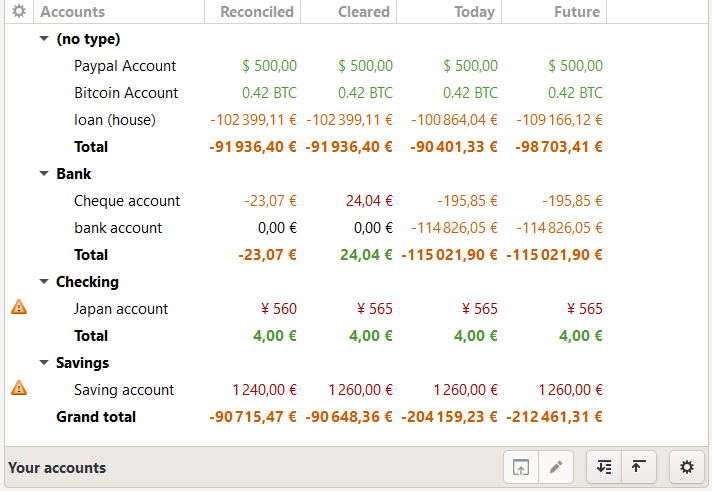The image size is (712, 491).
Task: Click Cheque account's Cleared value 24,04 €
Action: point(369,201)
